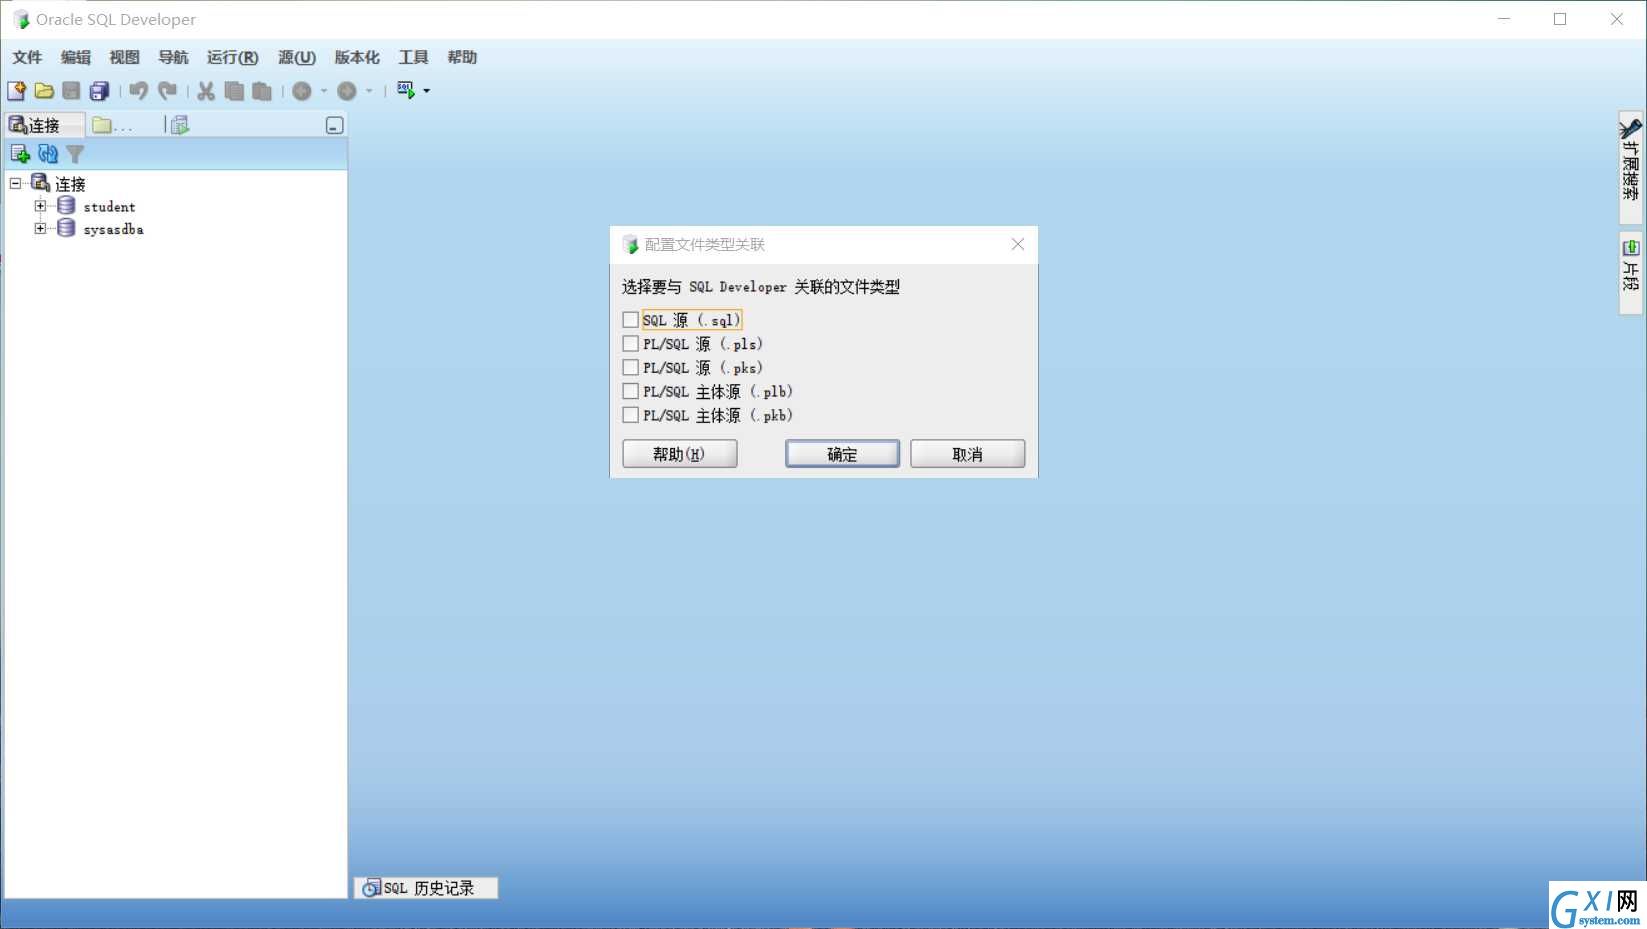Click the Paste toolbar icon
The width and height of the screenshot is (1647, 929).
click(262, 91)
